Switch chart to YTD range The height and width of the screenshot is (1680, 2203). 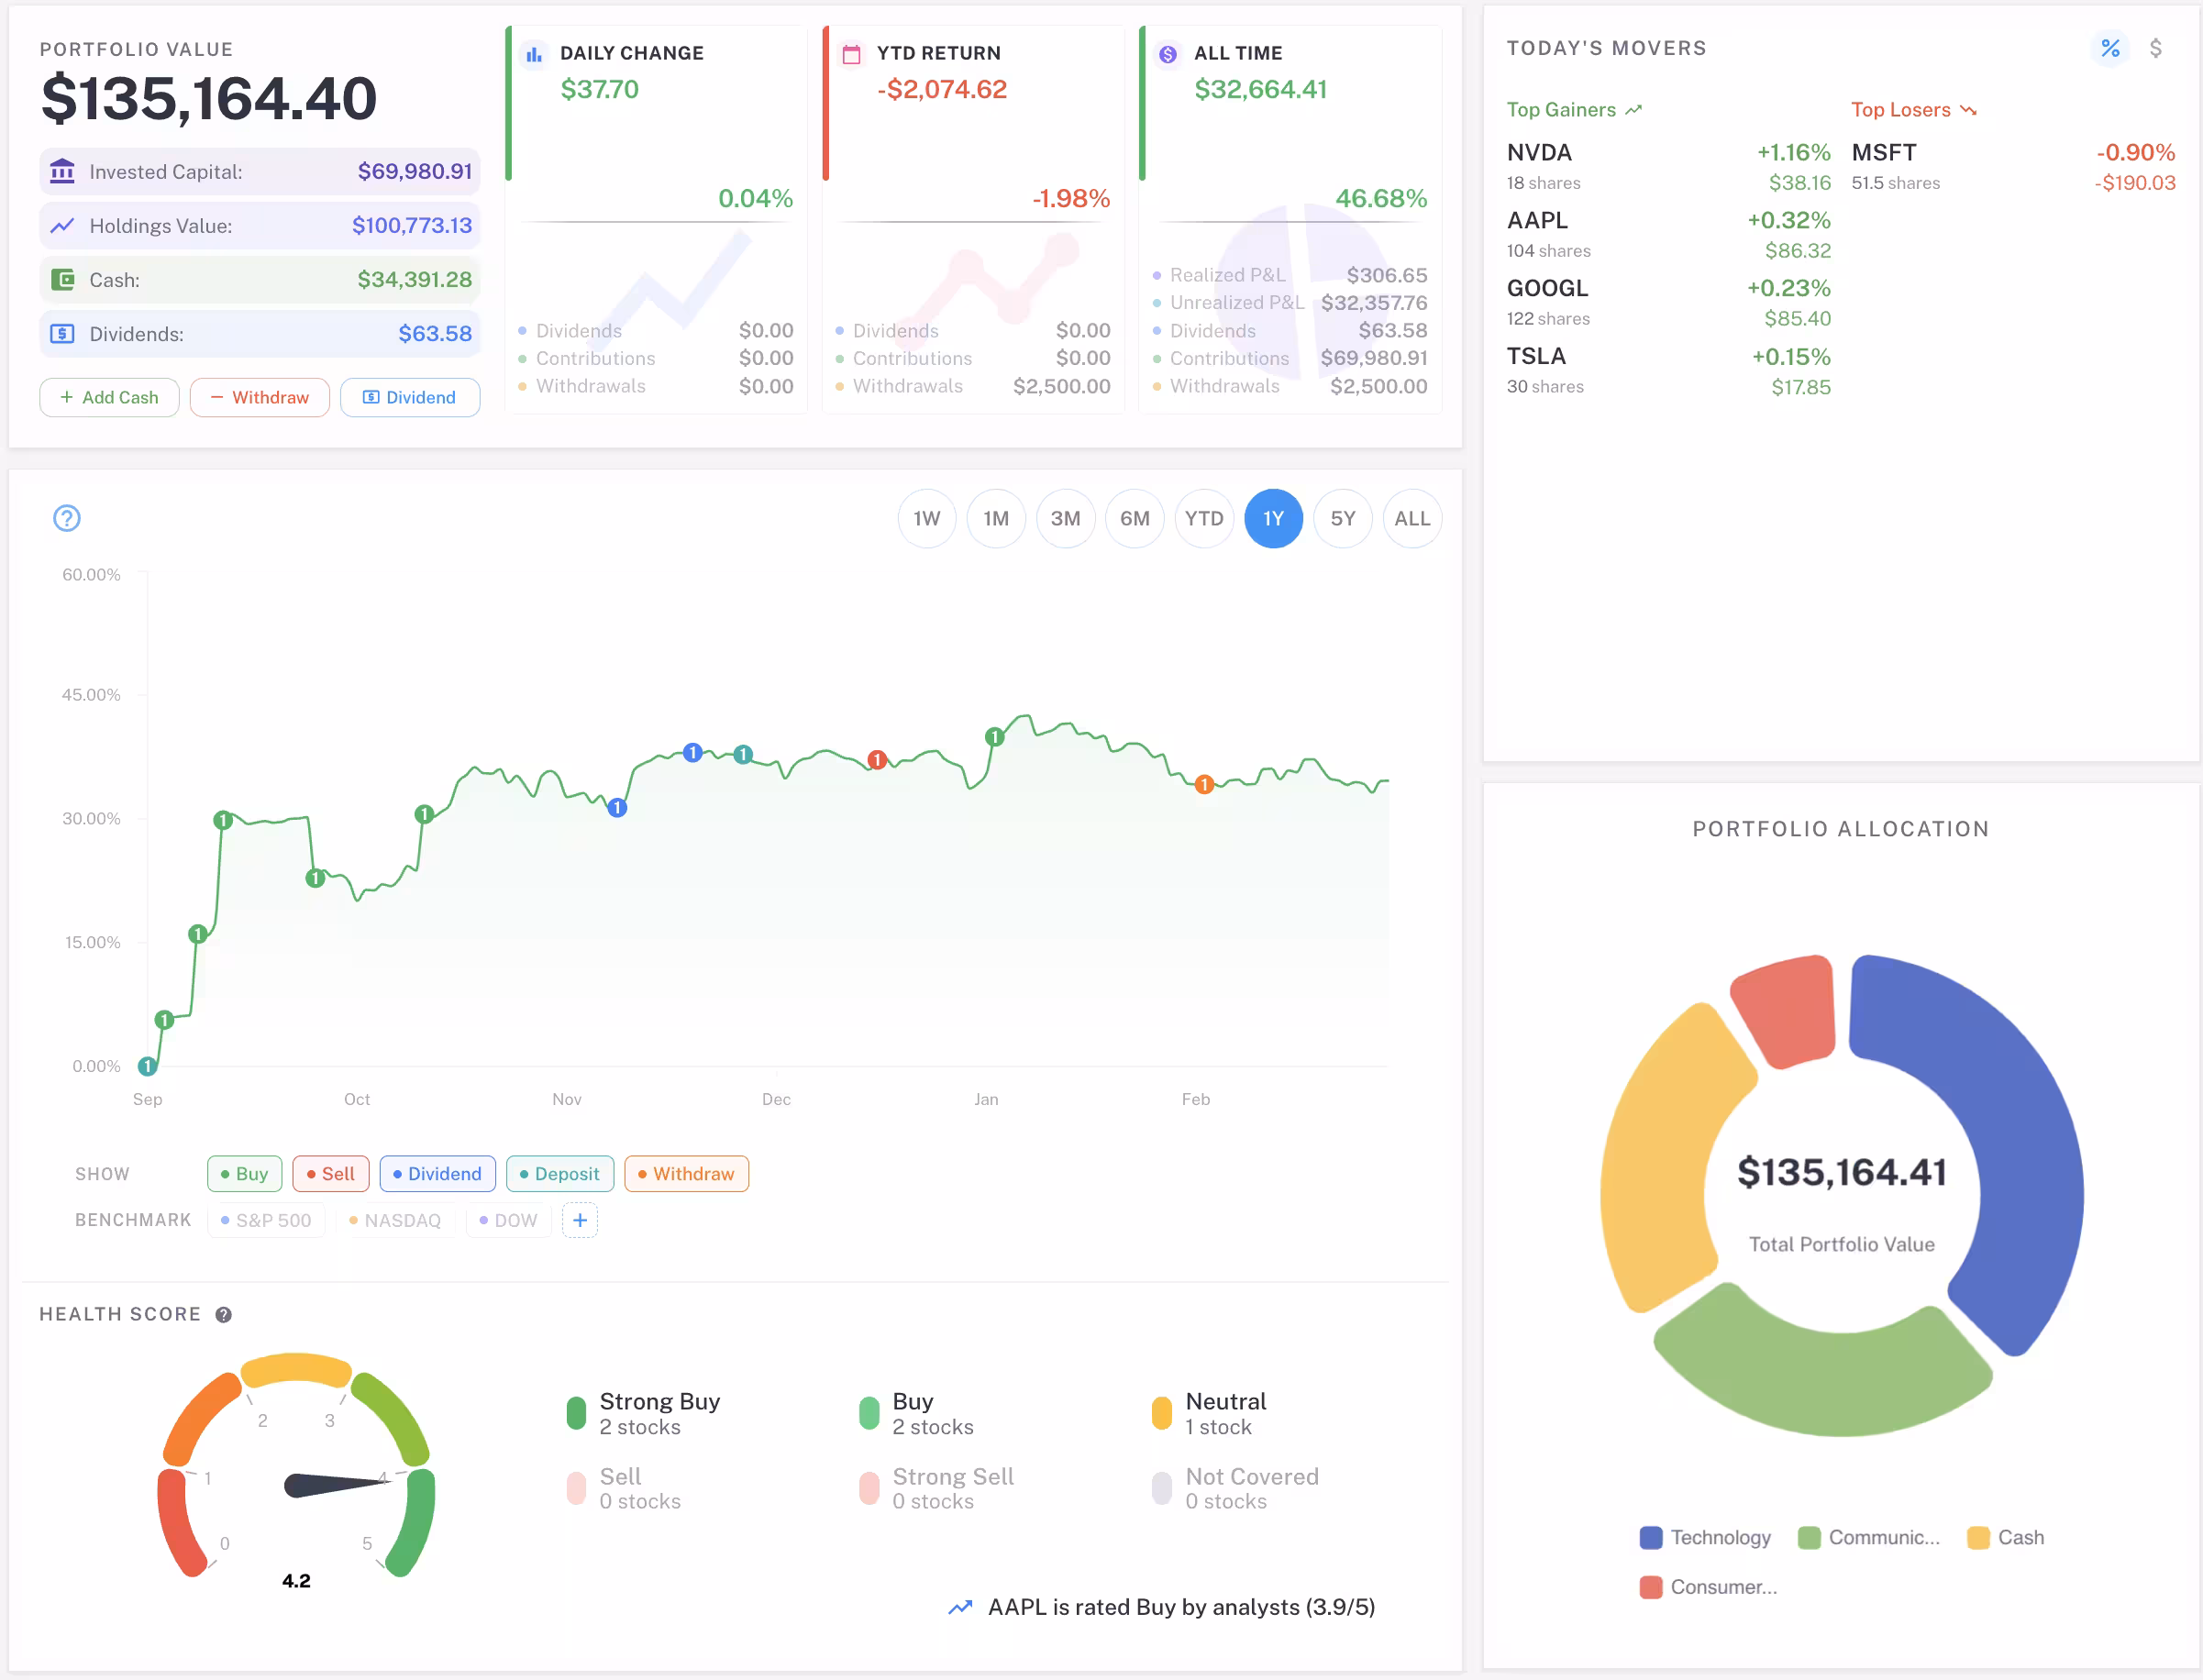[1204, 518]
